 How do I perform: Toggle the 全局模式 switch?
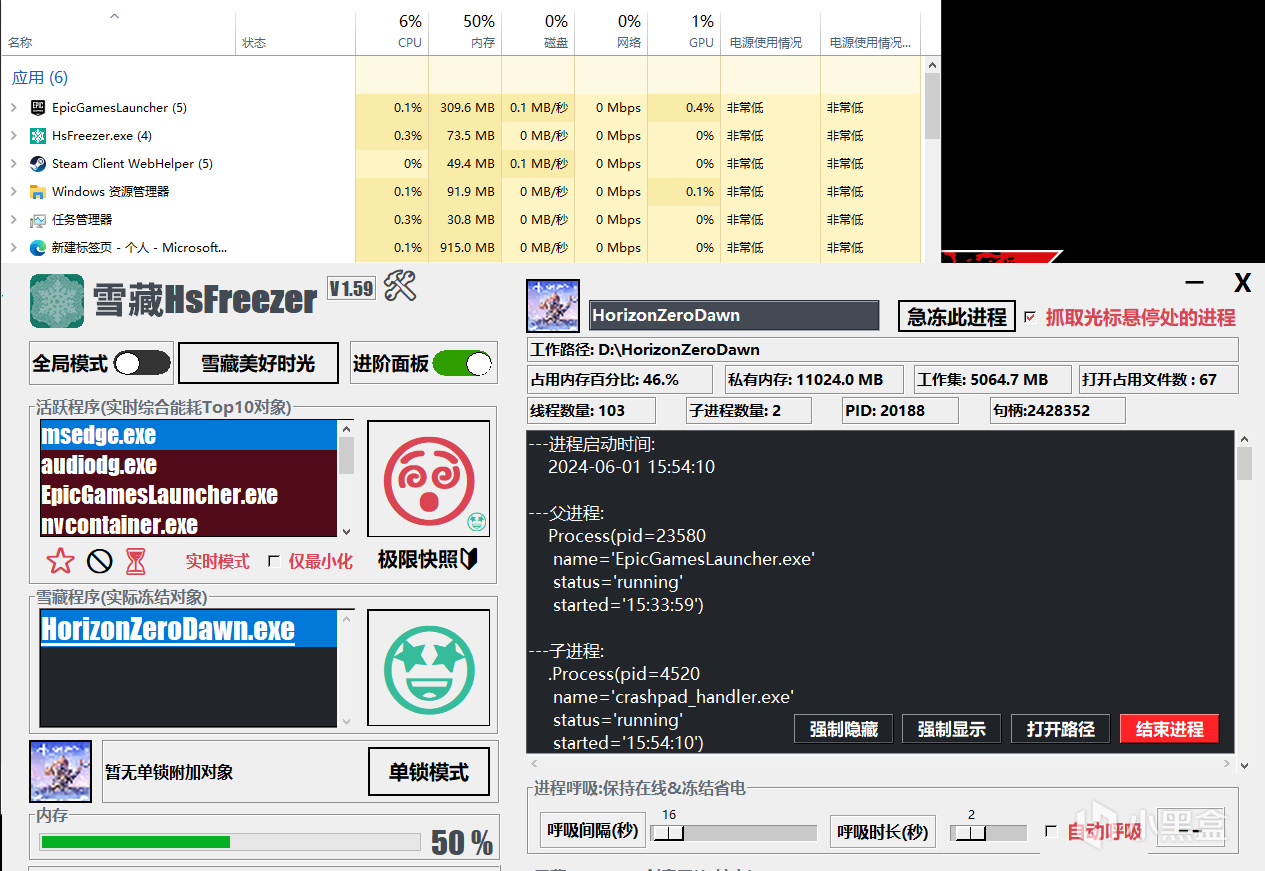[142, 363]
